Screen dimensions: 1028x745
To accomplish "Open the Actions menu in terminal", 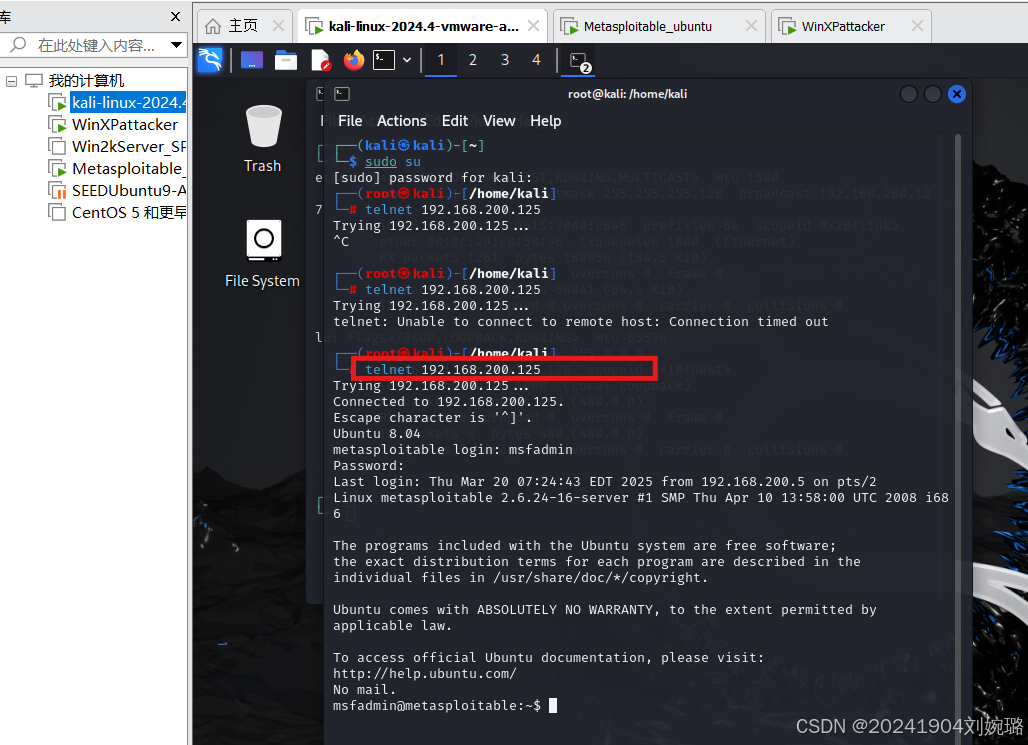I will (x=401, y=121).
